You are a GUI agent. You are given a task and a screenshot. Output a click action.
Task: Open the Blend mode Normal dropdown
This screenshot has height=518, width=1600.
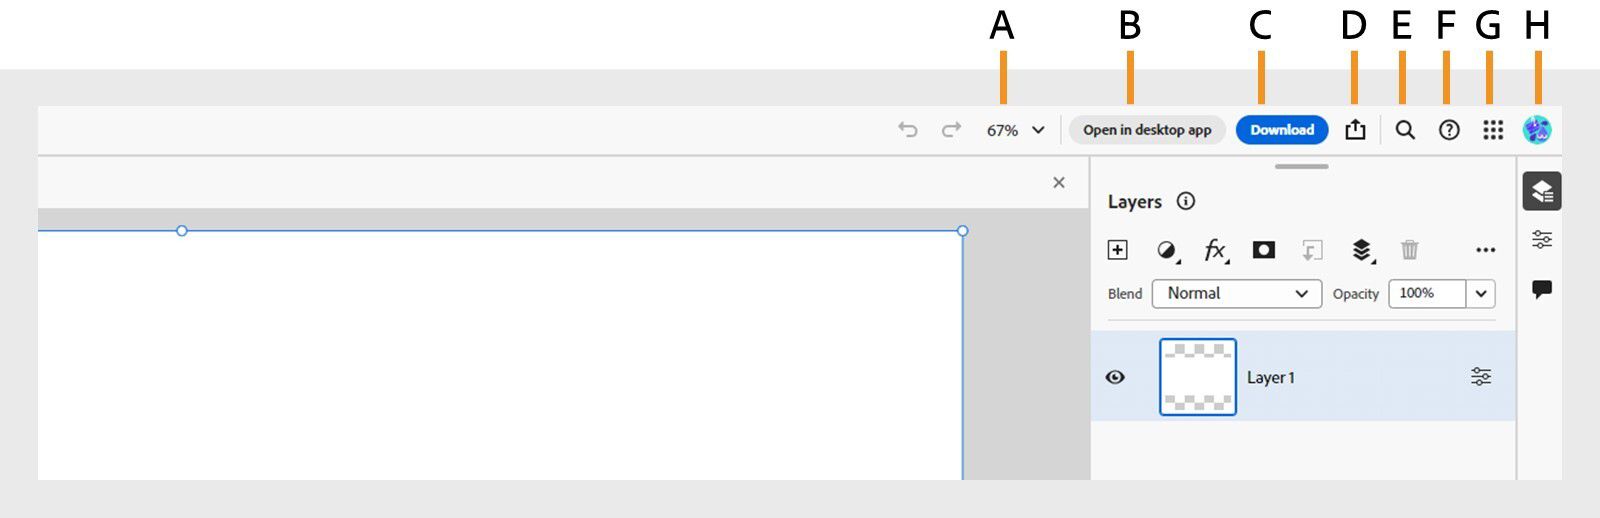1237,294
